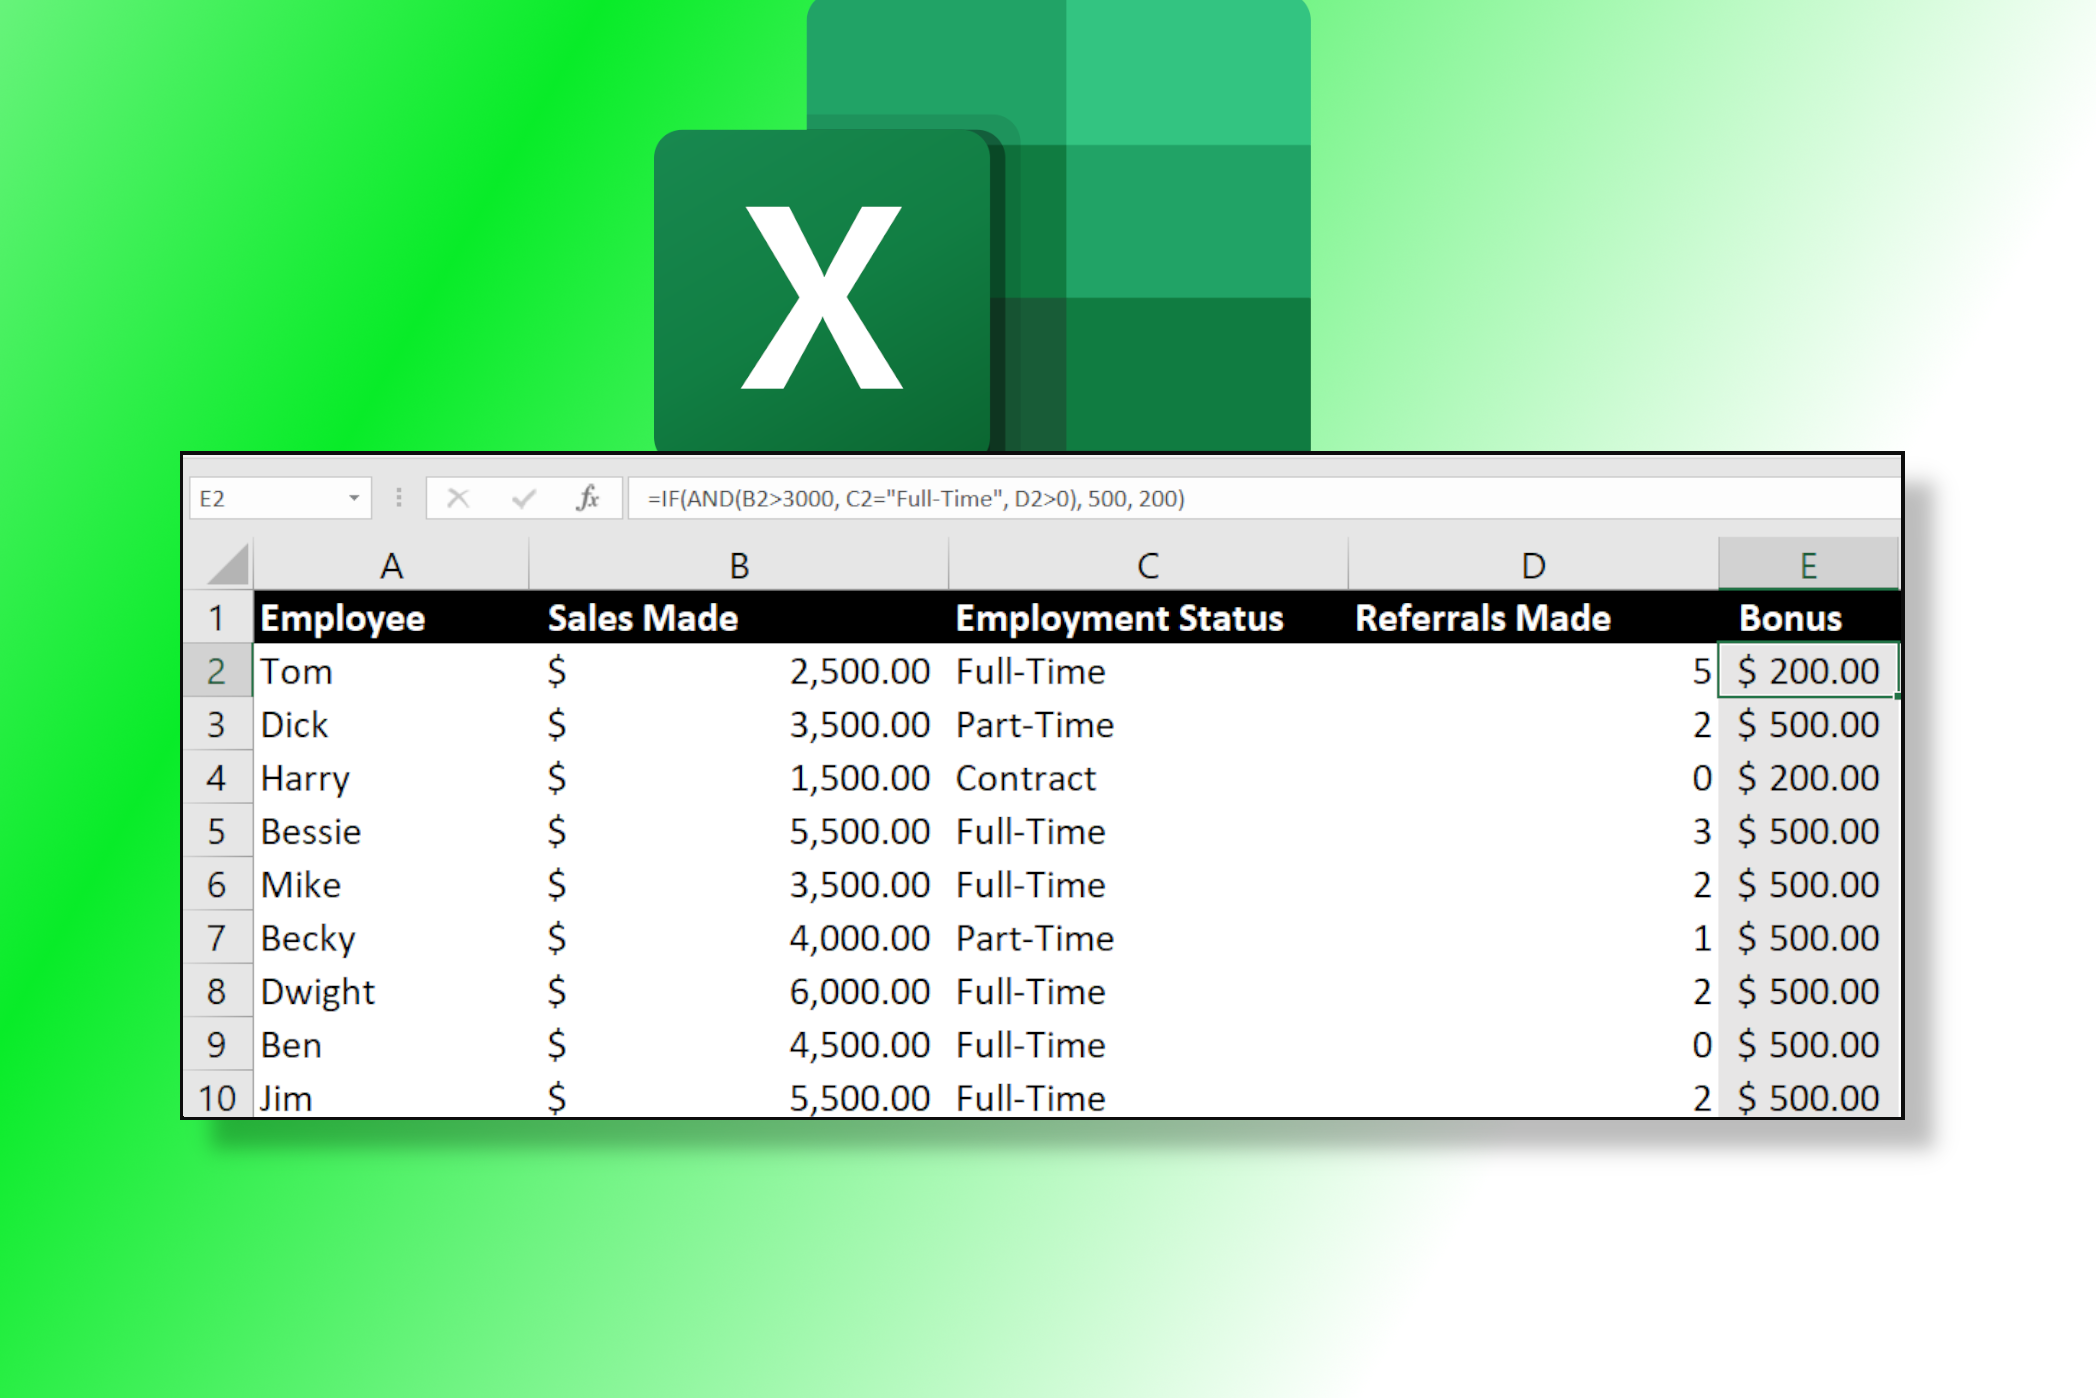Click the Enter checkmark formula icon

coord(524,498)
